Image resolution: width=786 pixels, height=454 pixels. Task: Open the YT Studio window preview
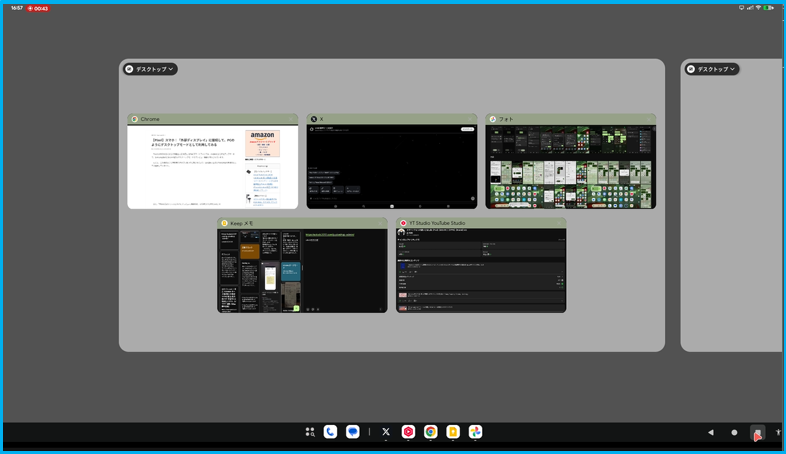(481, 270)
